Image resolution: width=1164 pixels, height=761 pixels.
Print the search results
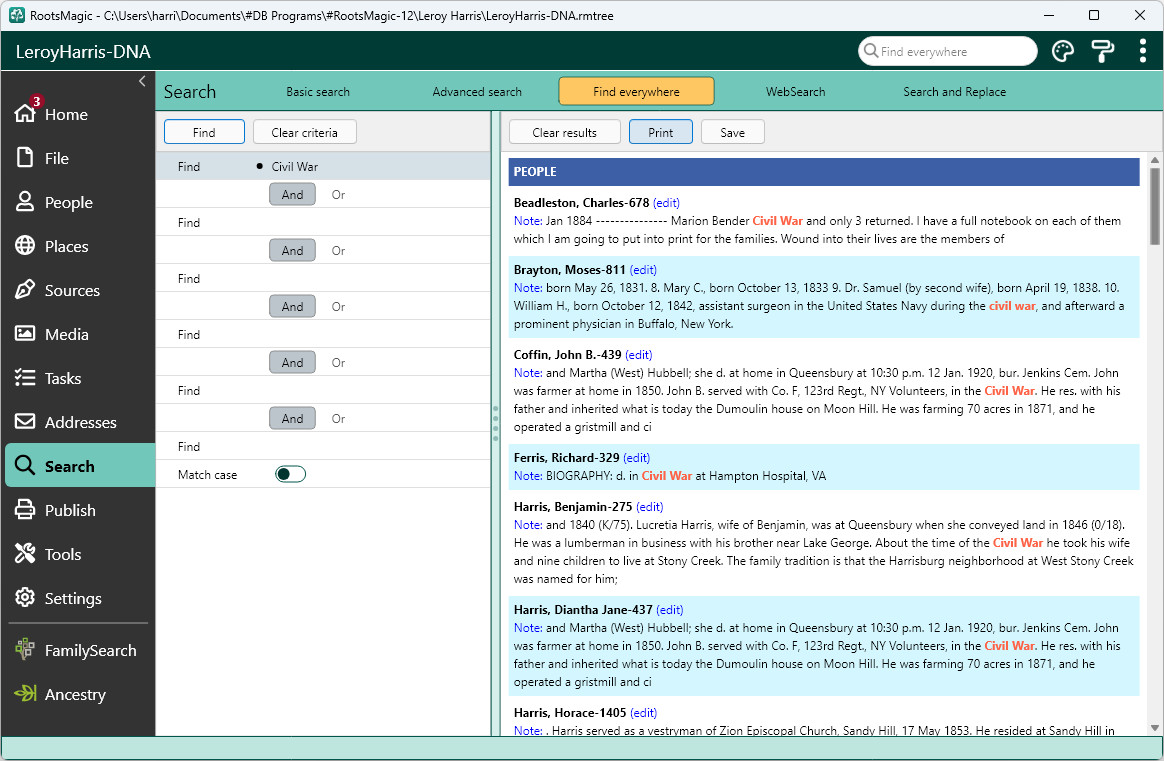[x=661, y=132]
